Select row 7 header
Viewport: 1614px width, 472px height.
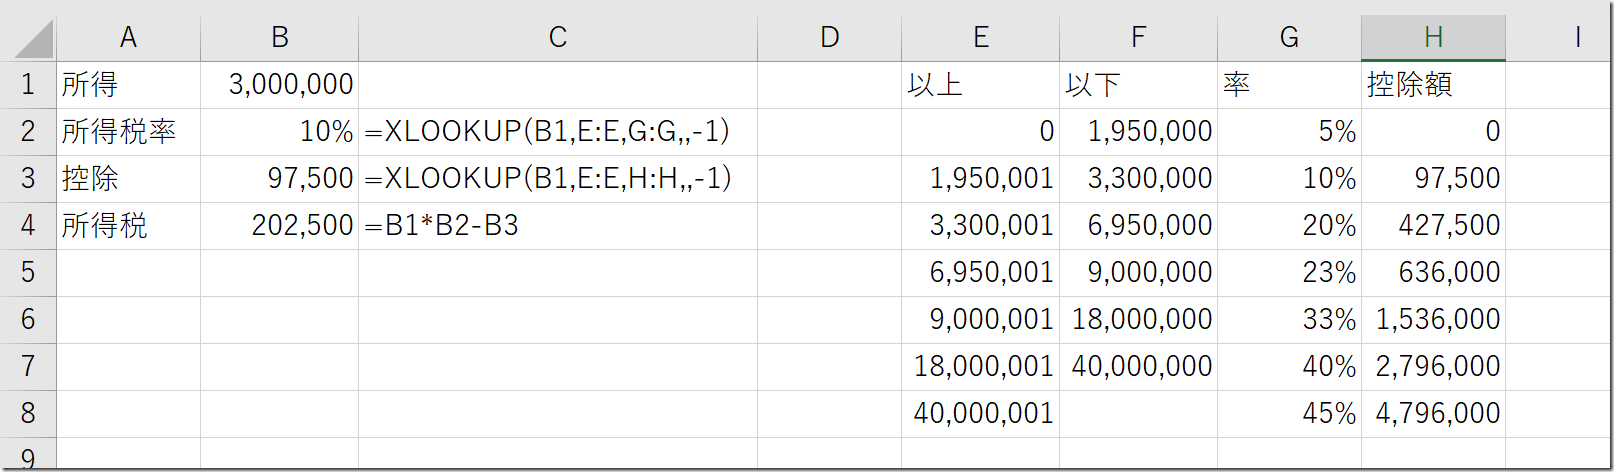pos(28,367)
